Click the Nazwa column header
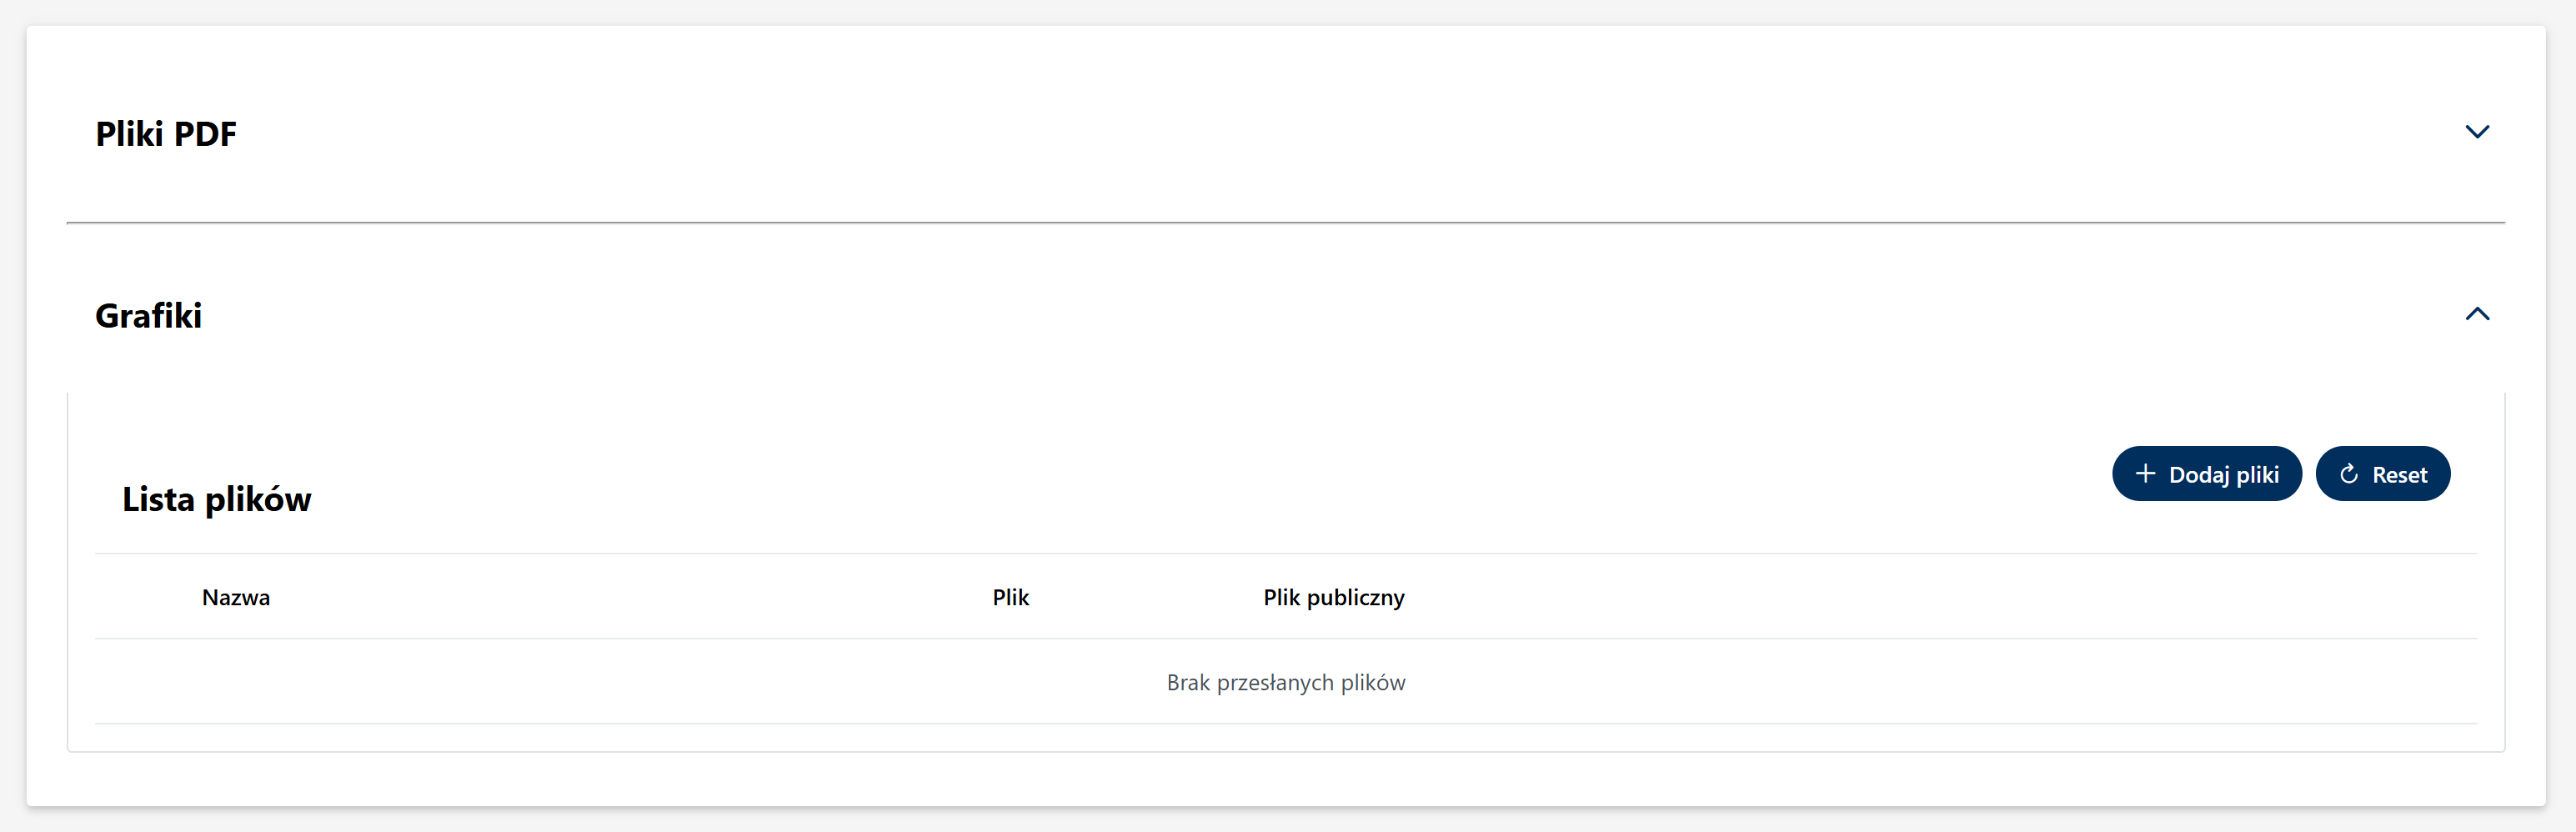 coord(236,598)
